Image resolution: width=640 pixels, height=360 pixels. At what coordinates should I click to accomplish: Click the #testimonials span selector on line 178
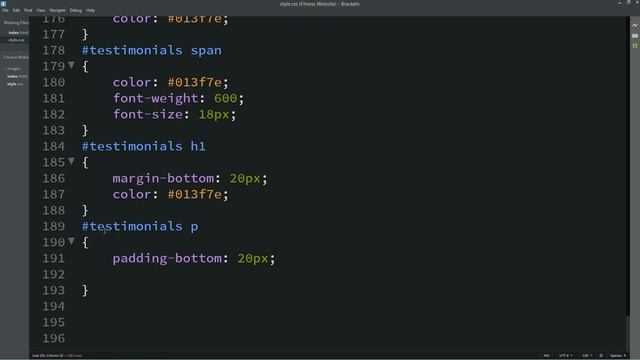click(x=152, y=50)
